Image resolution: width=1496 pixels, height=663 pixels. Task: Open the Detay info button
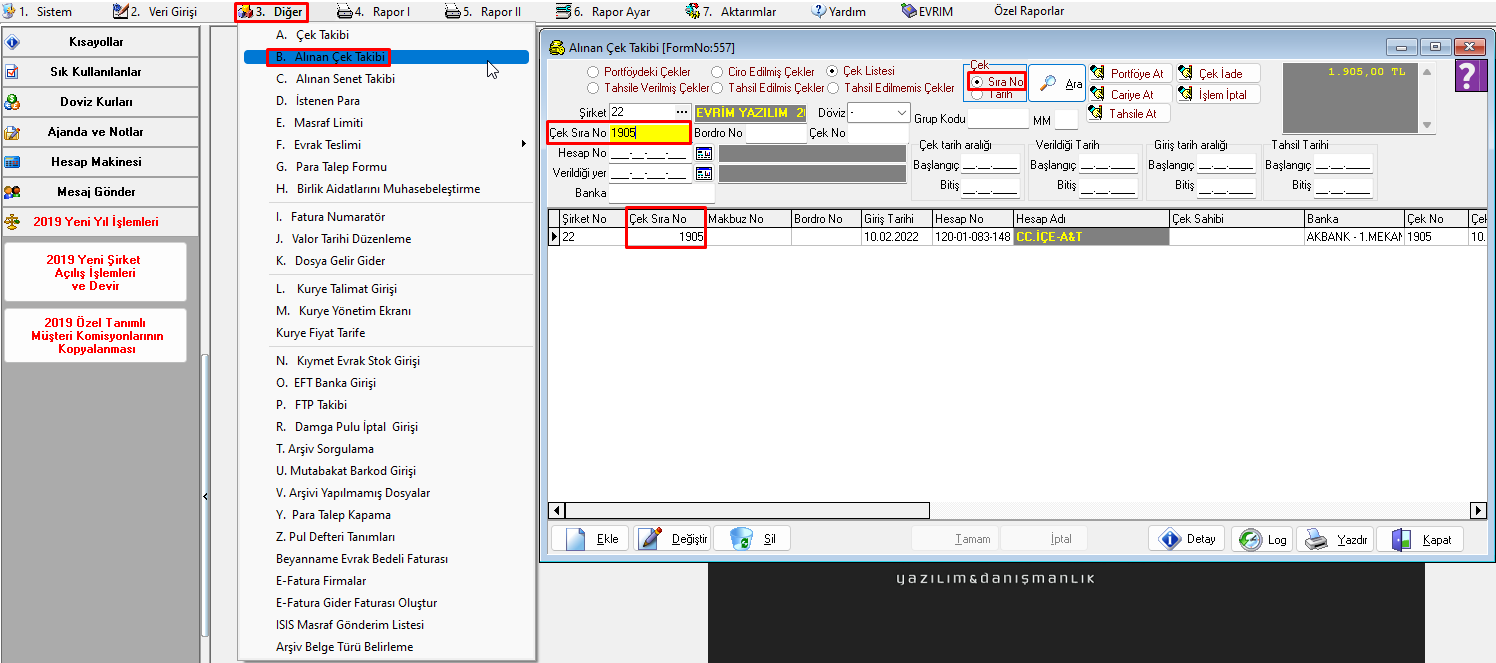[1187, 539]
